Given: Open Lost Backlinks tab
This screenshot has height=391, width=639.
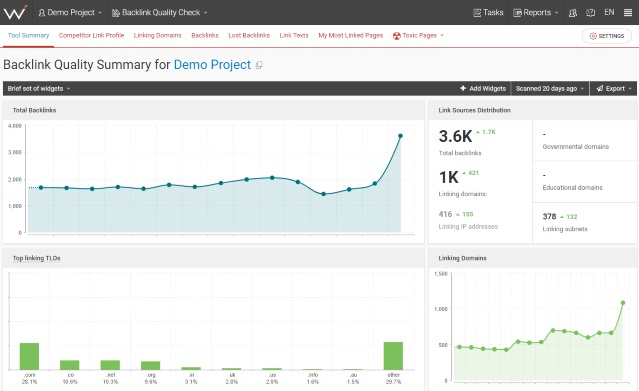Looking at the screenshot, I should 249,35.
